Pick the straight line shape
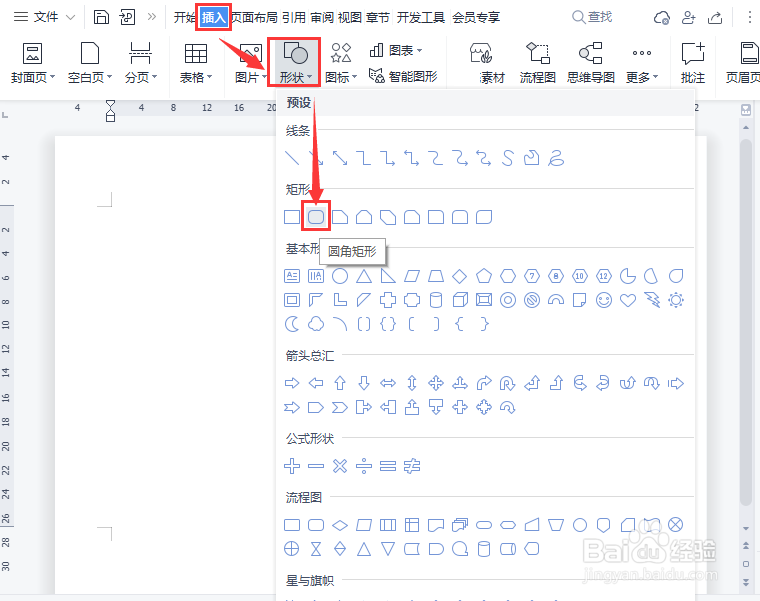 pyautogui.click(x=292, y=158)
